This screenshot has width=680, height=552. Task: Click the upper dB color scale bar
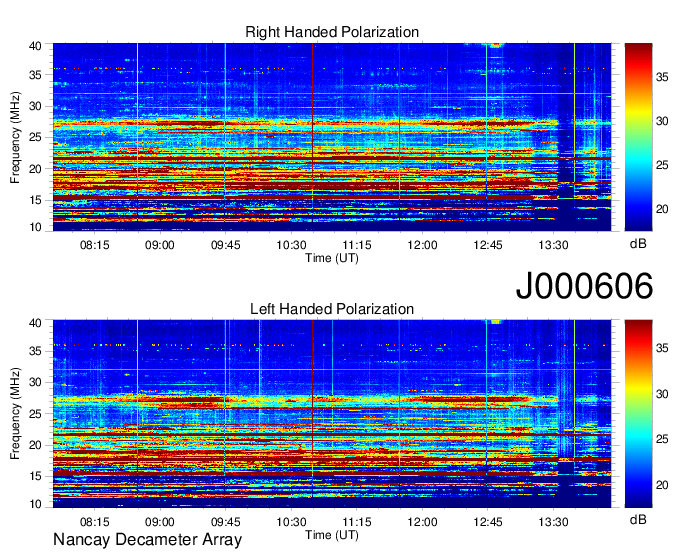638,137
